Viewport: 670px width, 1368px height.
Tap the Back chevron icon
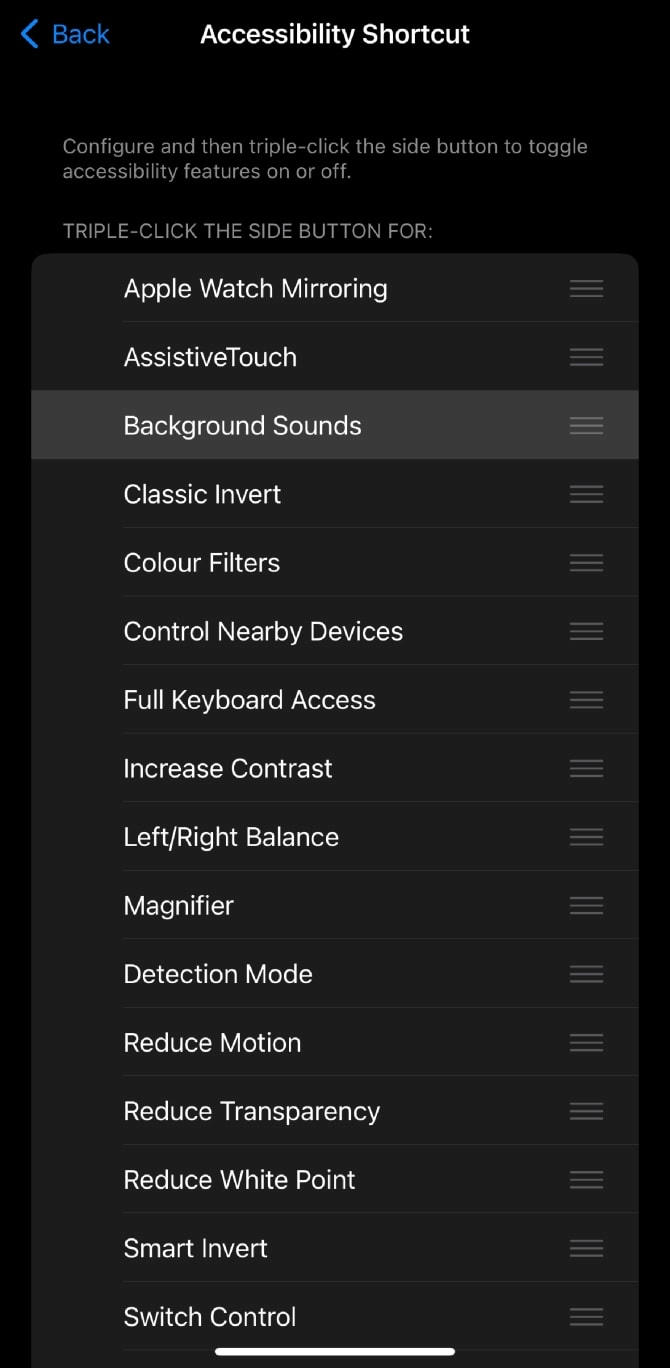(30, 34)
